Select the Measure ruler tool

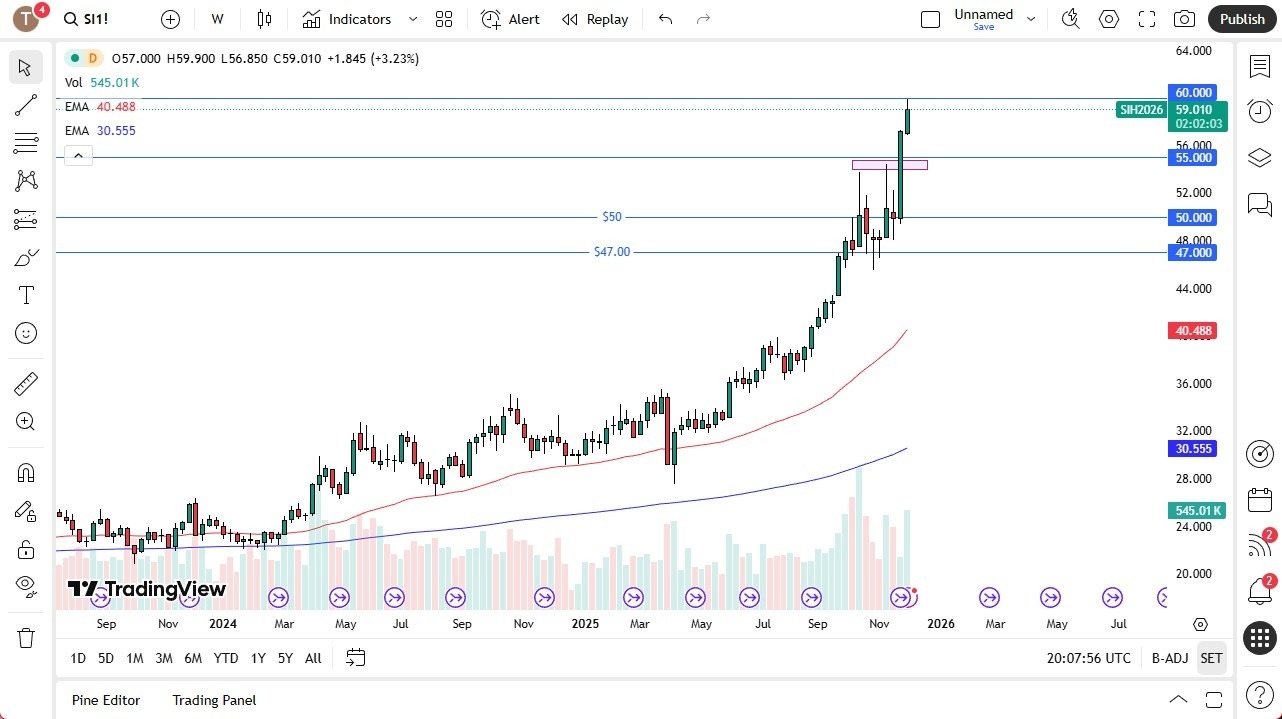click(x=26, y=383)
